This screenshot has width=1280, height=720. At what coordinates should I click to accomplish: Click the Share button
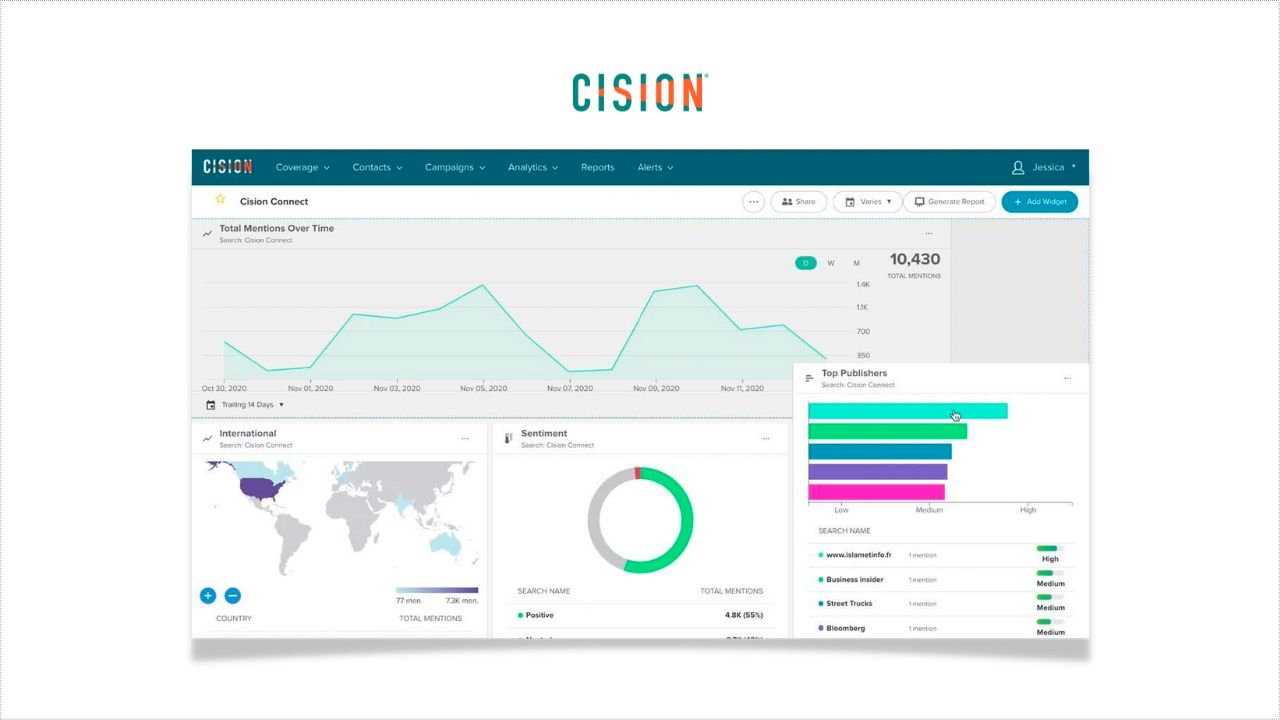(799, 201)
